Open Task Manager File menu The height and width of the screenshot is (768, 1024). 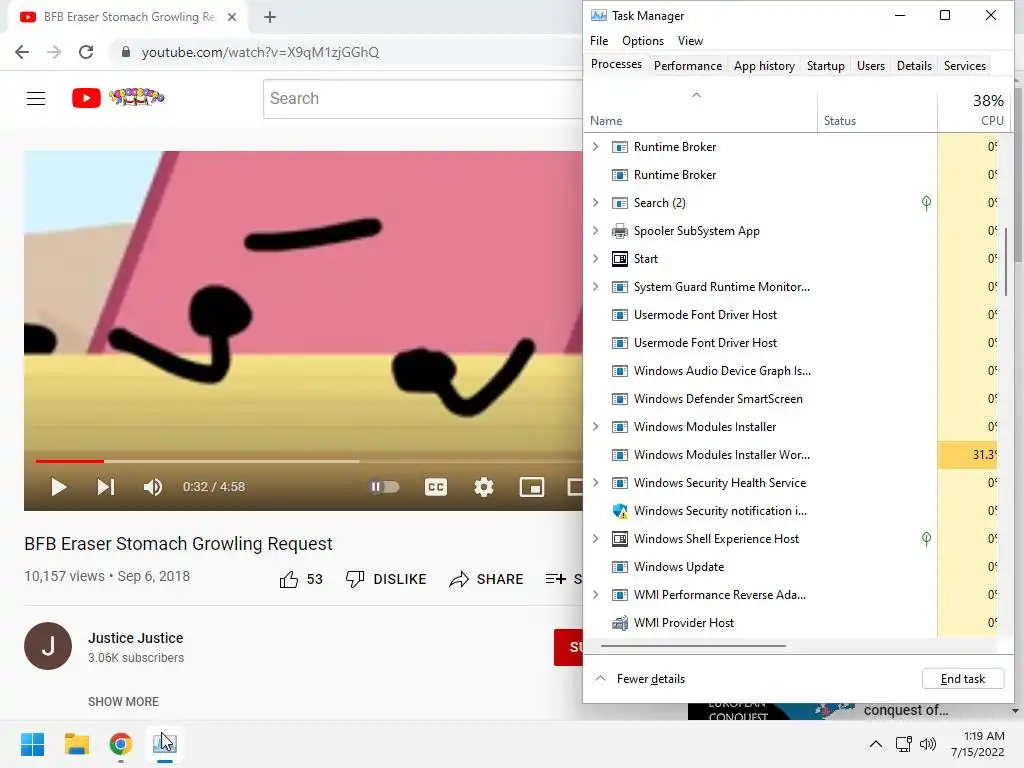coord(599,40)
